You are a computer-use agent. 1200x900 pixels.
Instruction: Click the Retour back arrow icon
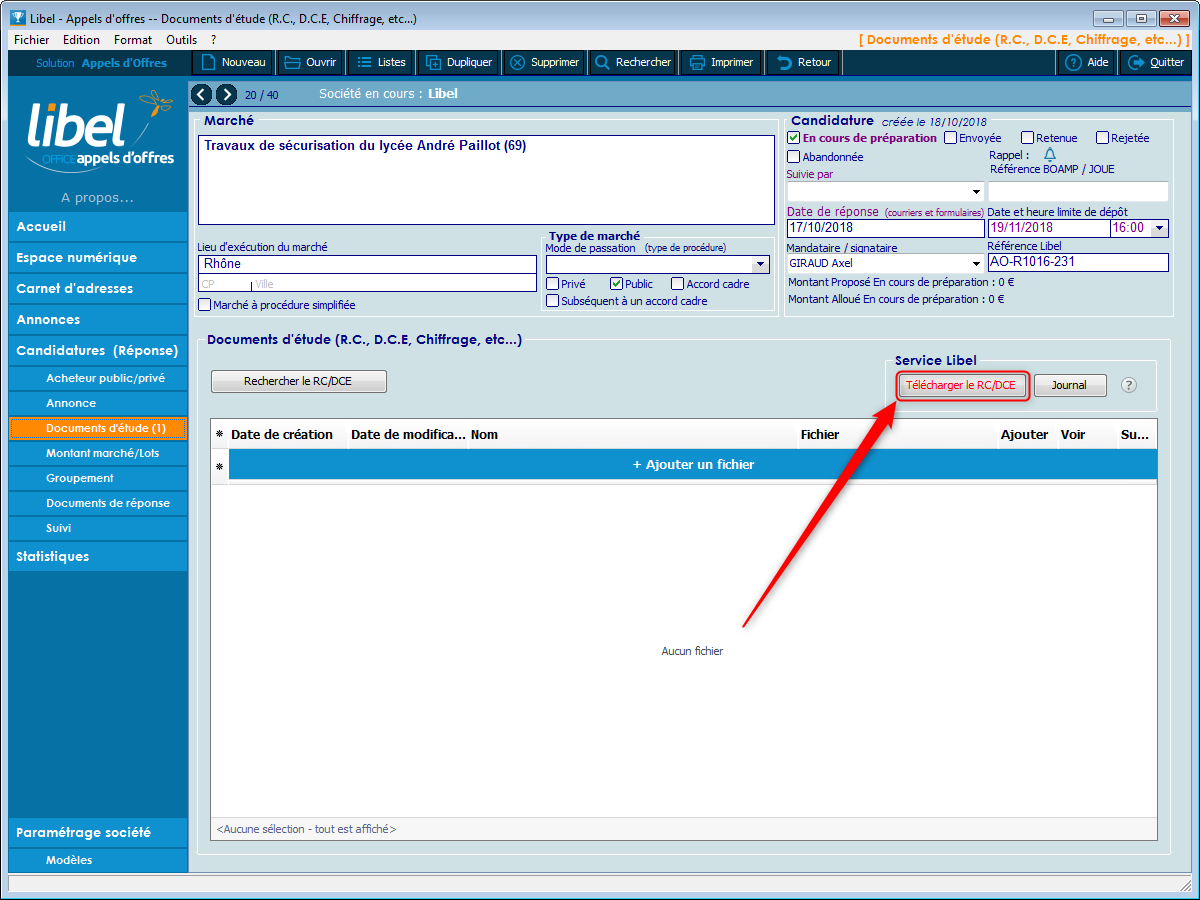(x=784, y=62)
